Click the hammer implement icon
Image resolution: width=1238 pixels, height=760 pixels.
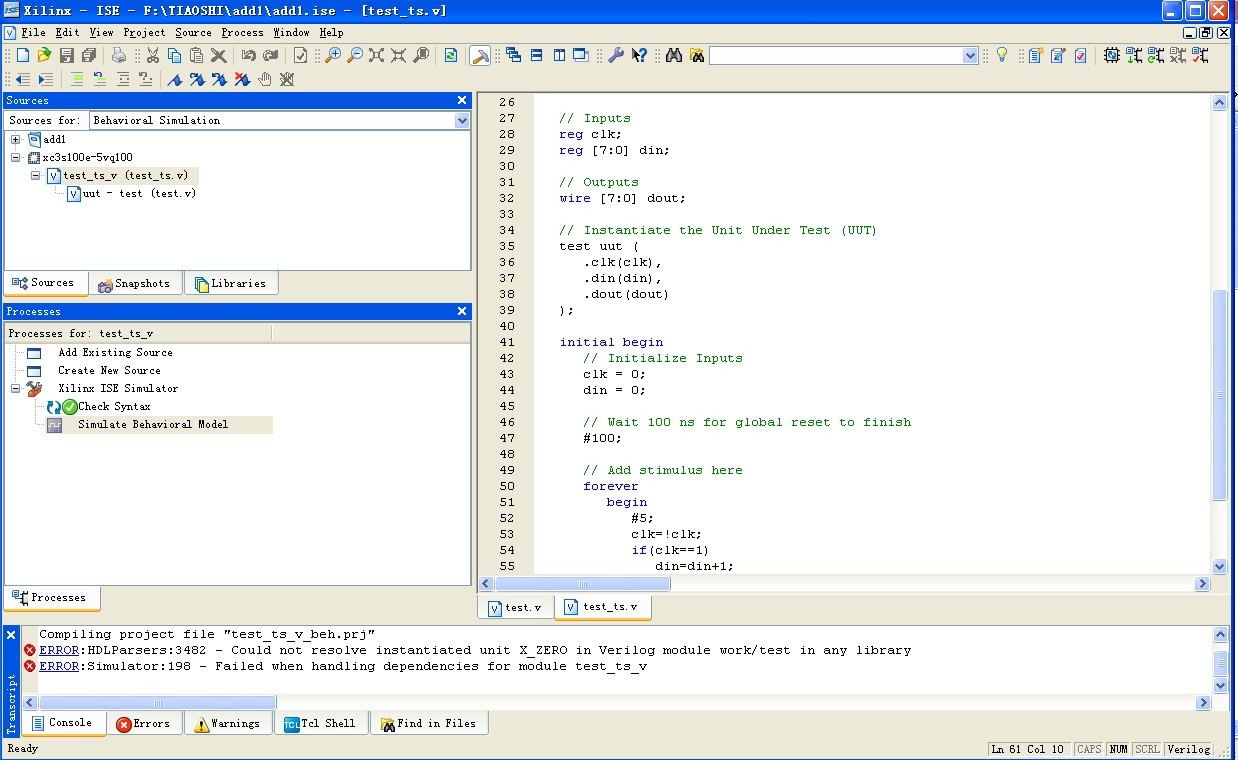click(480, 56)
